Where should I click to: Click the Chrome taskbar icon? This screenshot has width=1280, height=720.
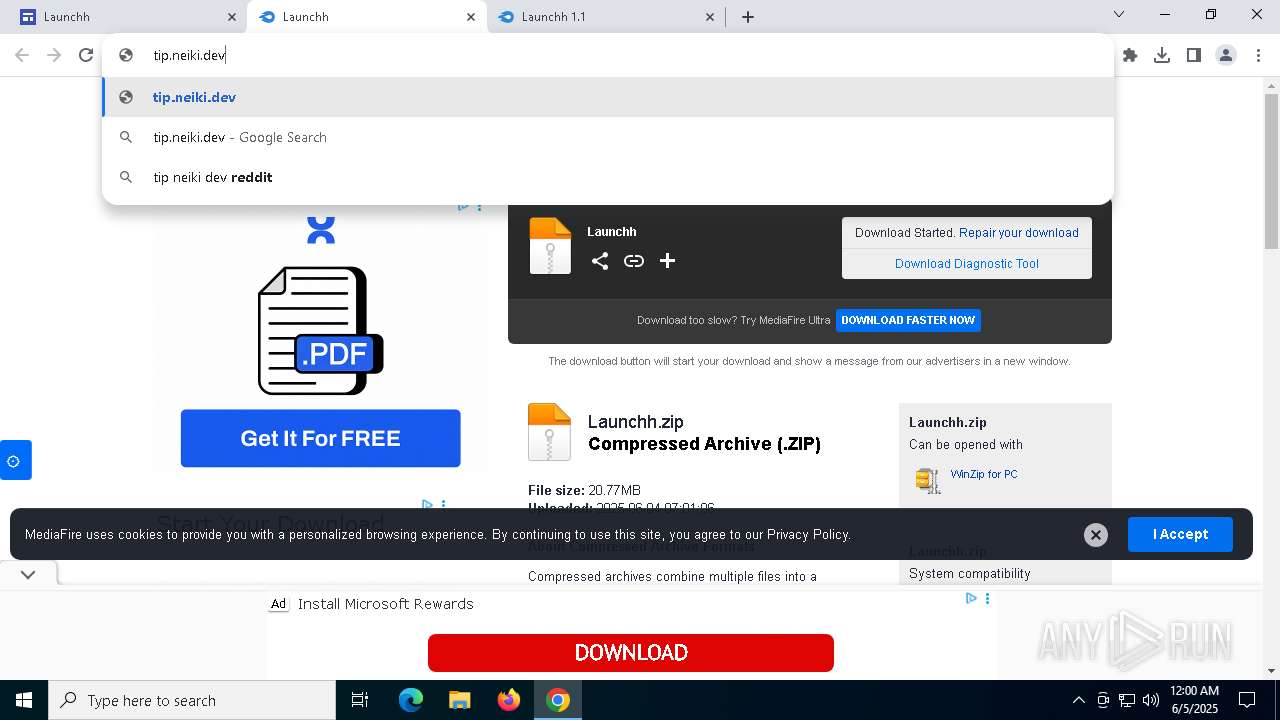point(558,700)
